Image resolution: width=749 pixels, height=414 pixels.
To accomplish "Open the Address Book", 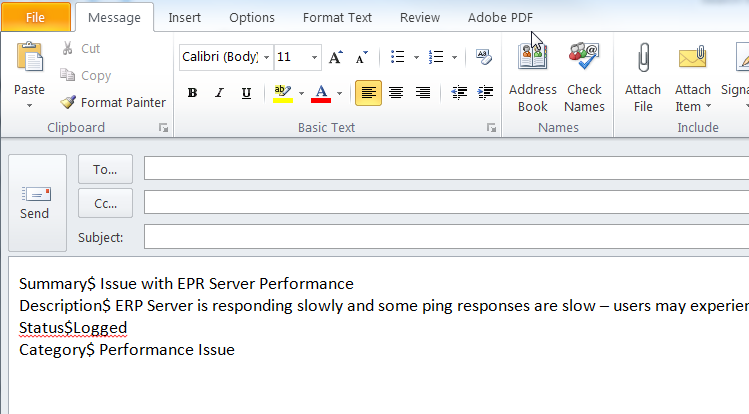I will pyautogui.click(x=533, y=77).
